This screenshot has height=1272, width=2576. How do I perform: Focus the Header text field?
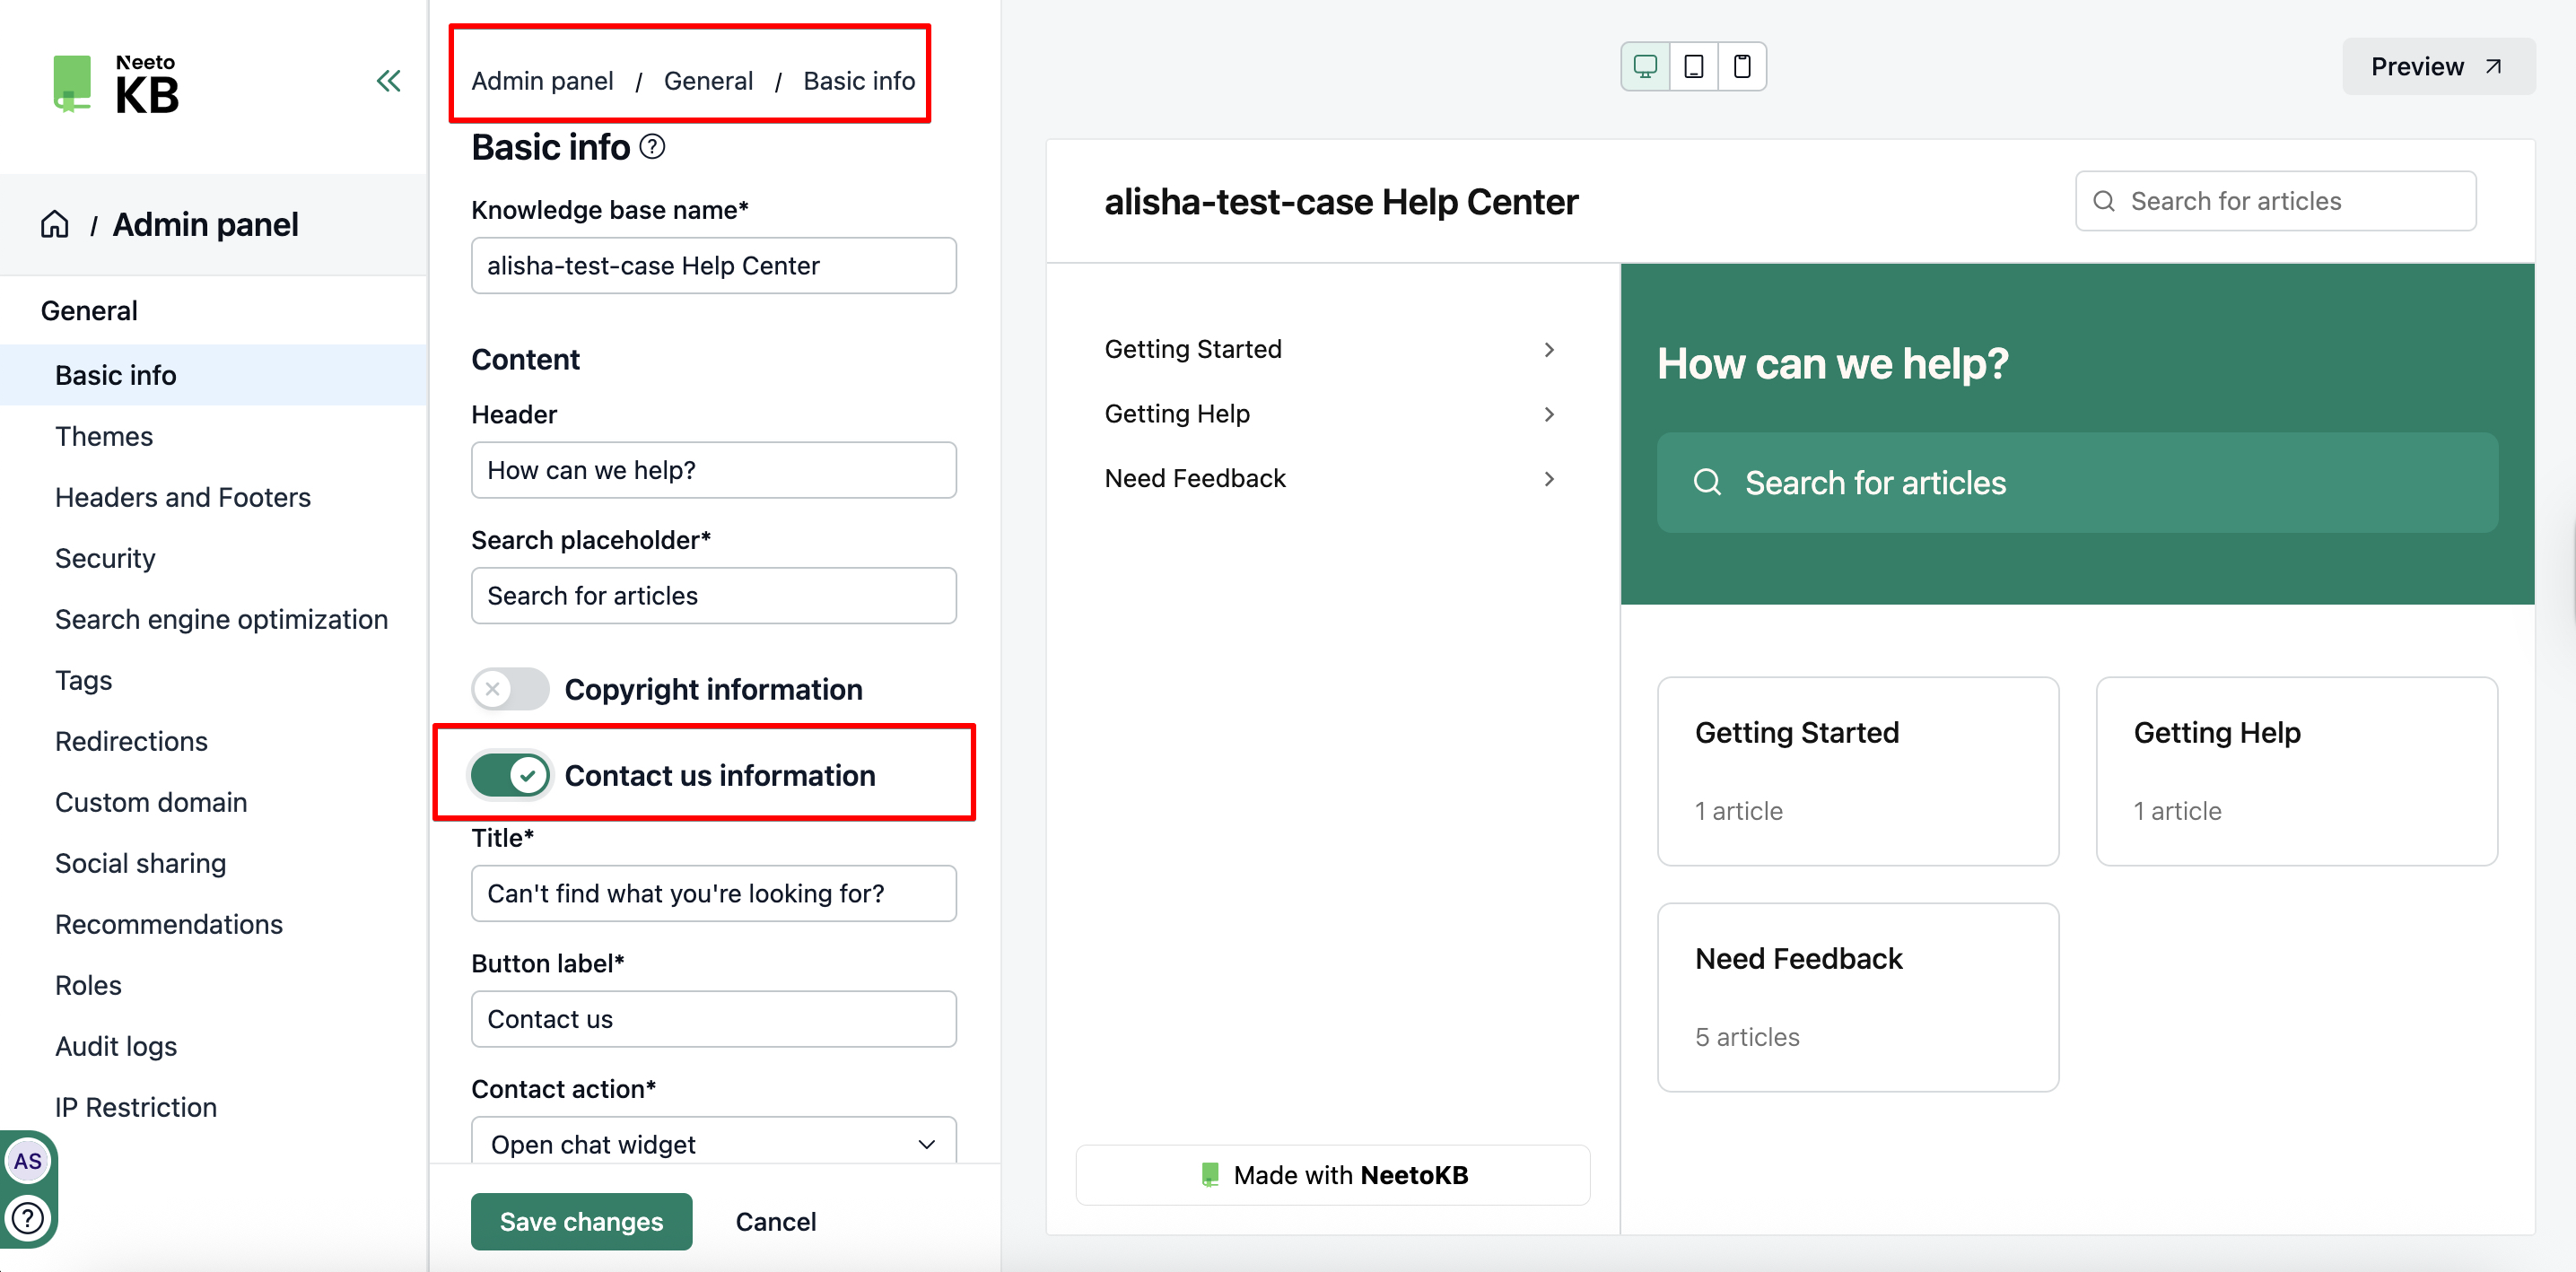coord(714,470)
